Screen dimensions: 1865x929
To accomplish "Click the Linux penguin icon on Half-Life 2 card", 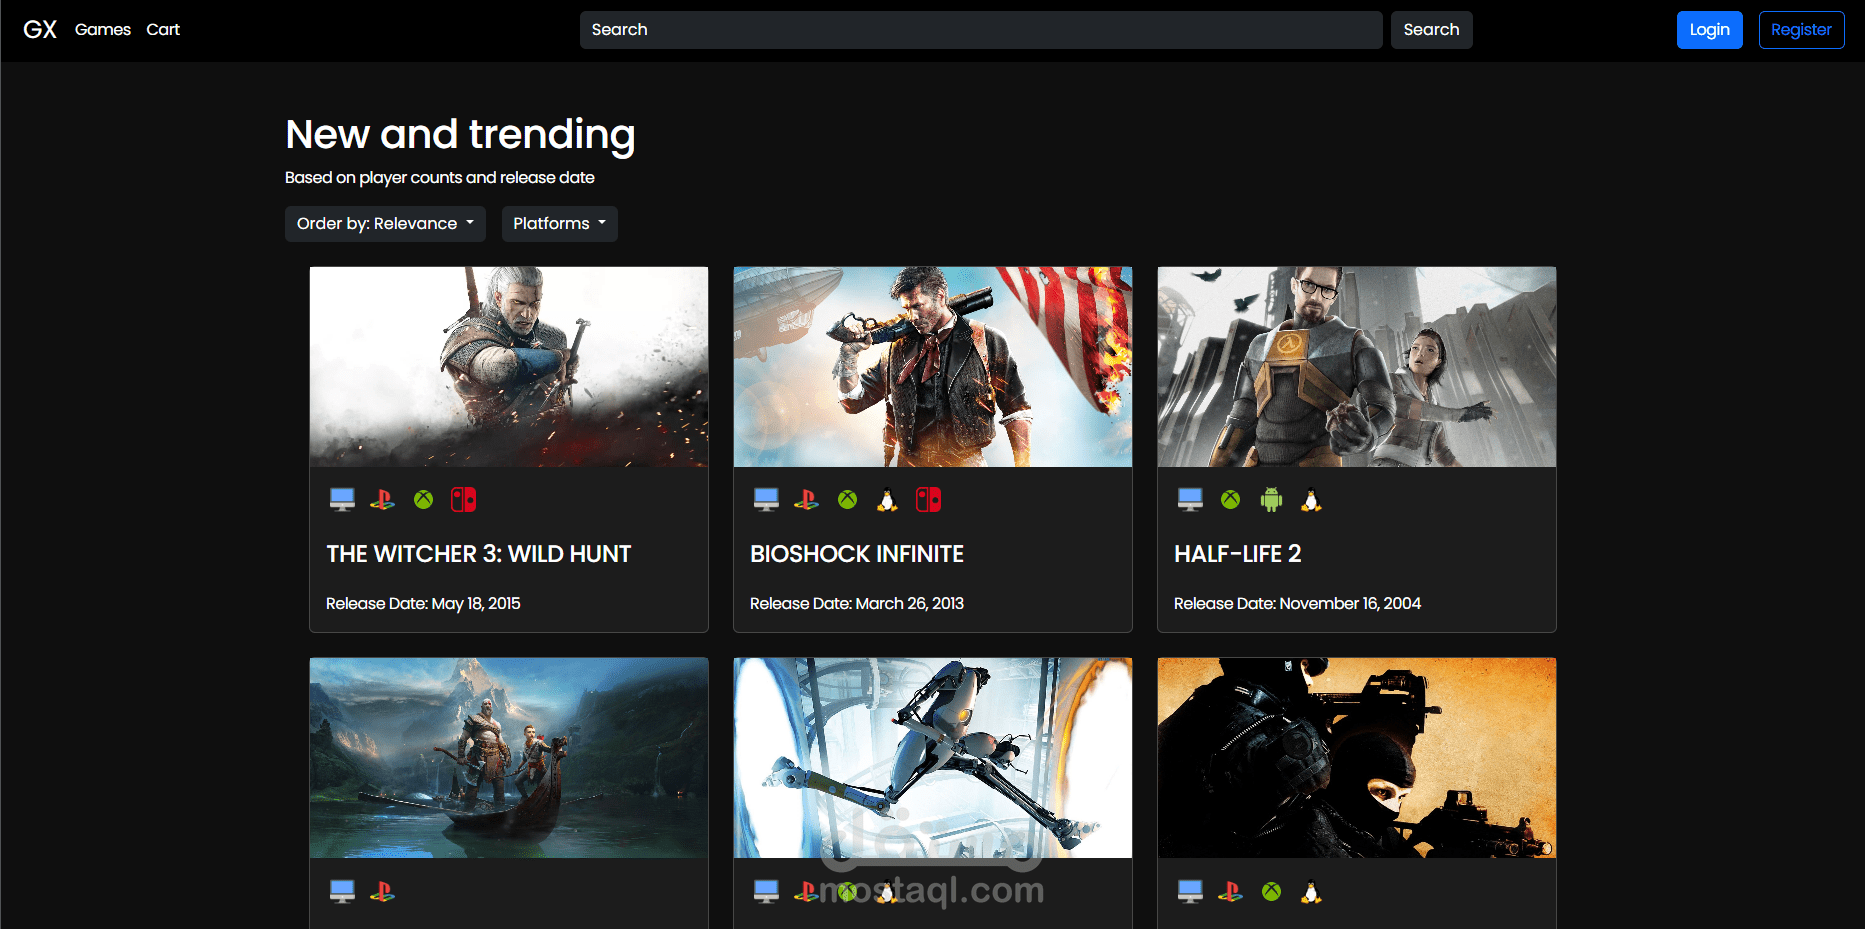I will (1311, 500).
